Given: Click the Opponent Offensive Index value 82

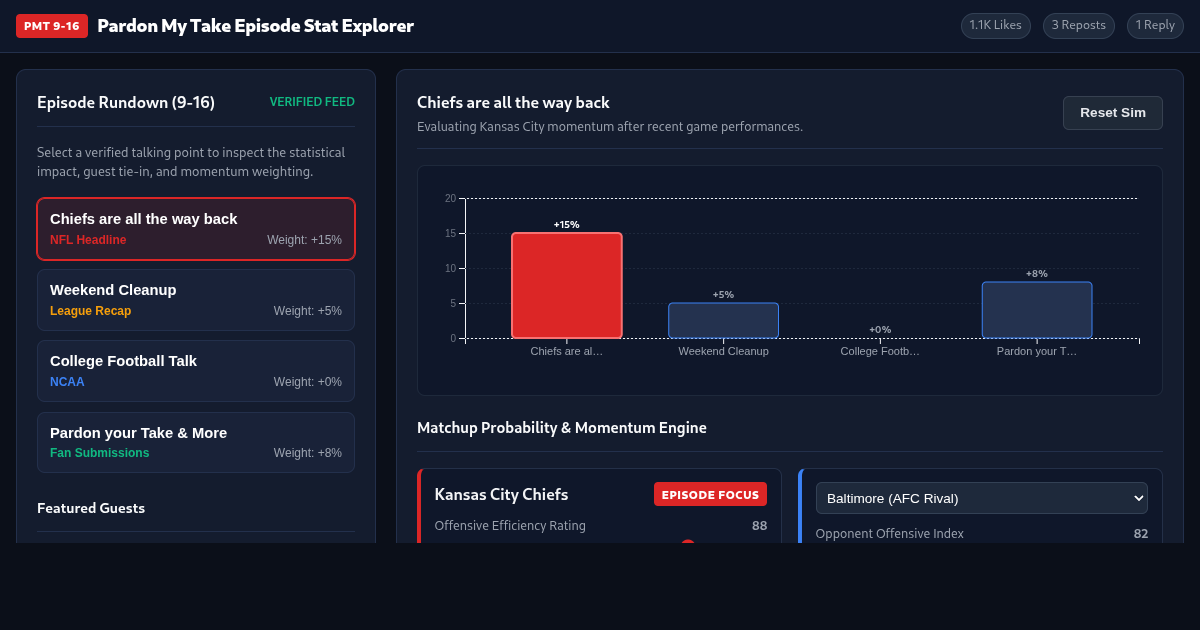Looking at the screenshot, I should tap(1141, 534).
